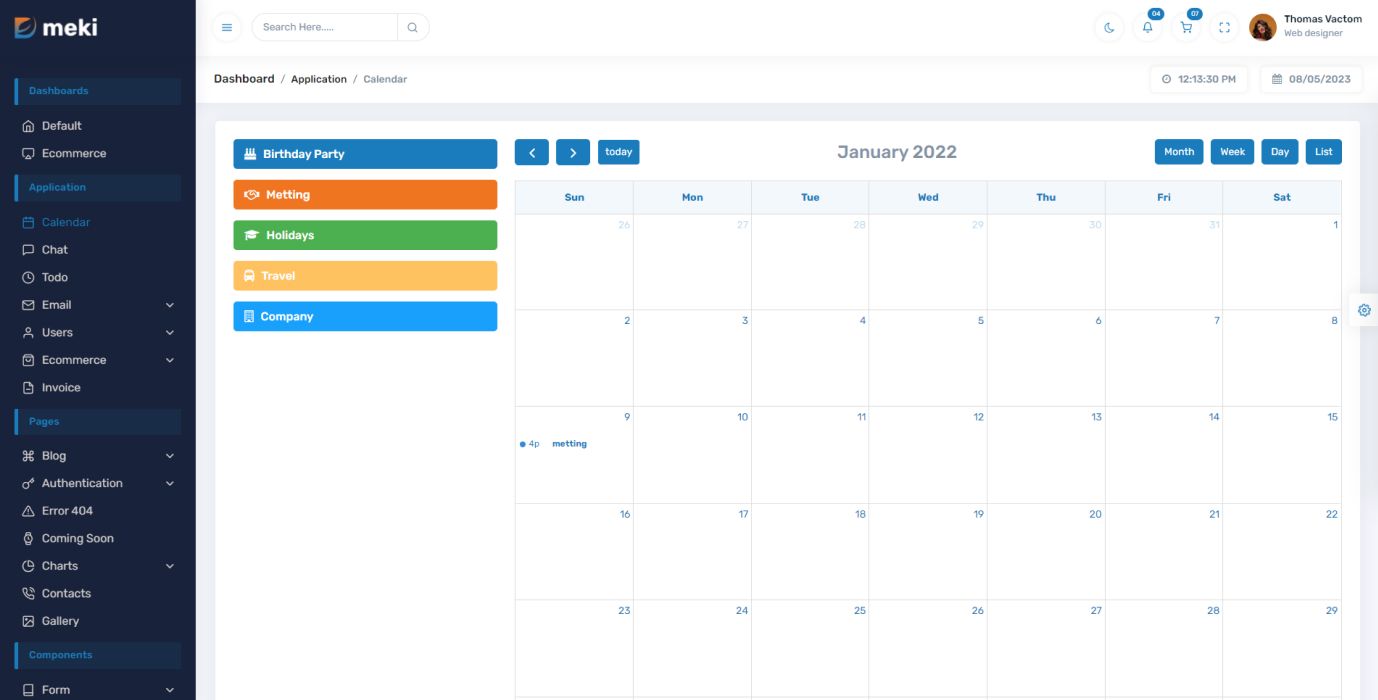Click the meki logo

pos(56,28)
